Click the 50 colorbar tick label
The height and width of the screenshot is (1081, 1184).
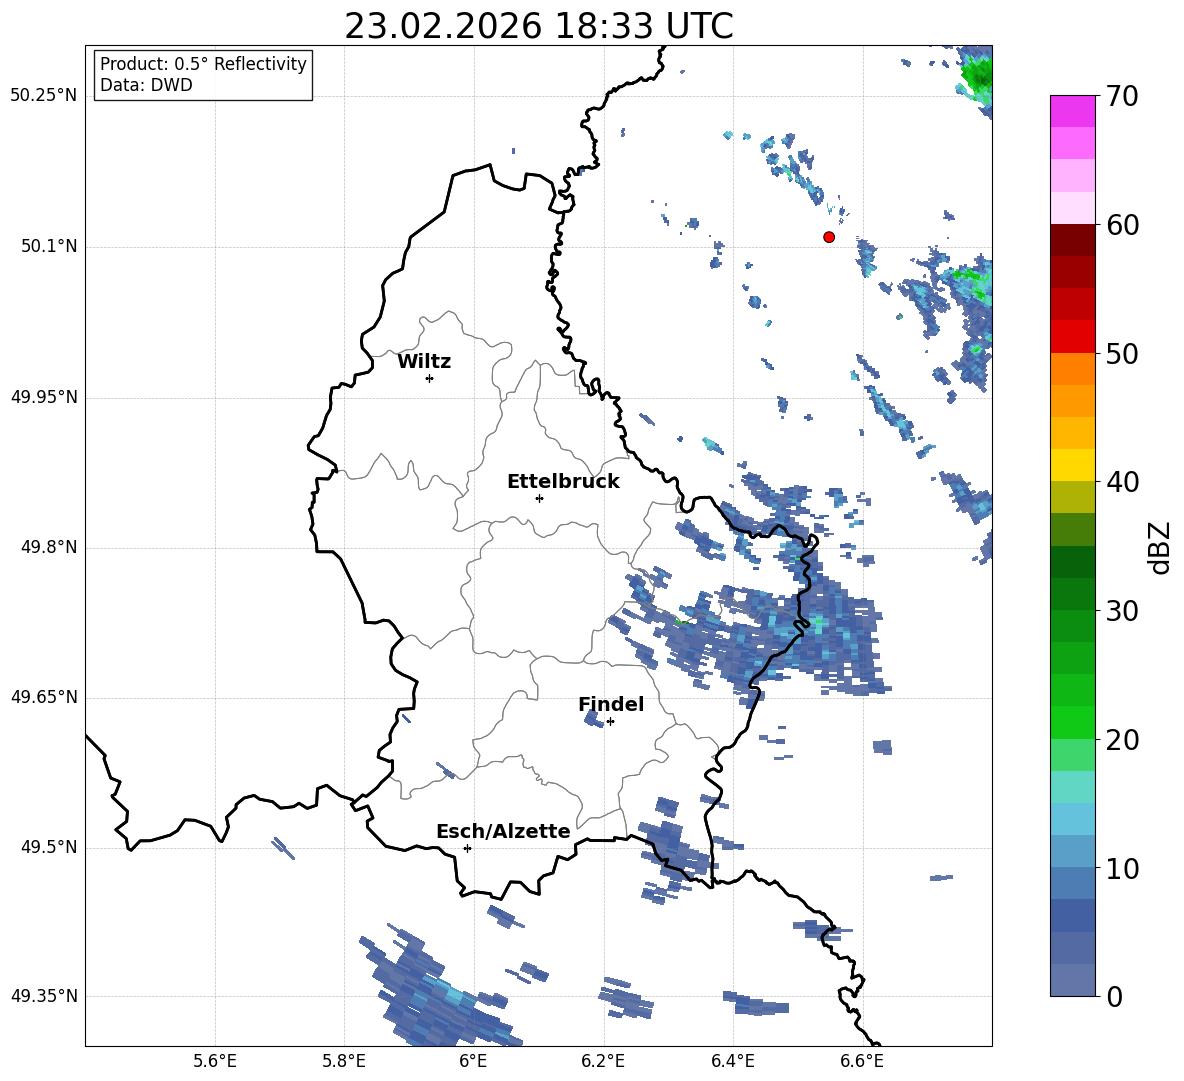[1122, 354]
